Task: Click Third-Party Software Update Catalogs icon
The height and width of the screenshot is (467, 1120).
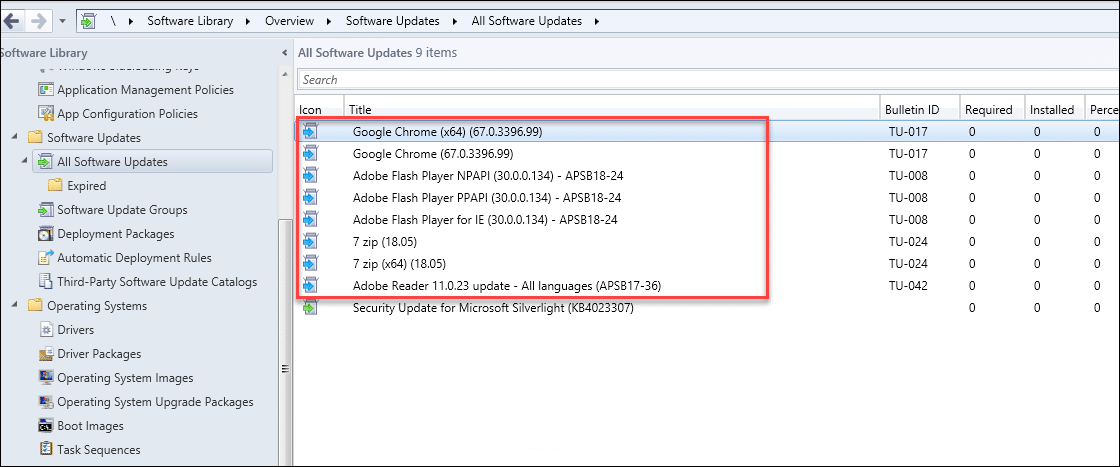Action: coord(46,281)
